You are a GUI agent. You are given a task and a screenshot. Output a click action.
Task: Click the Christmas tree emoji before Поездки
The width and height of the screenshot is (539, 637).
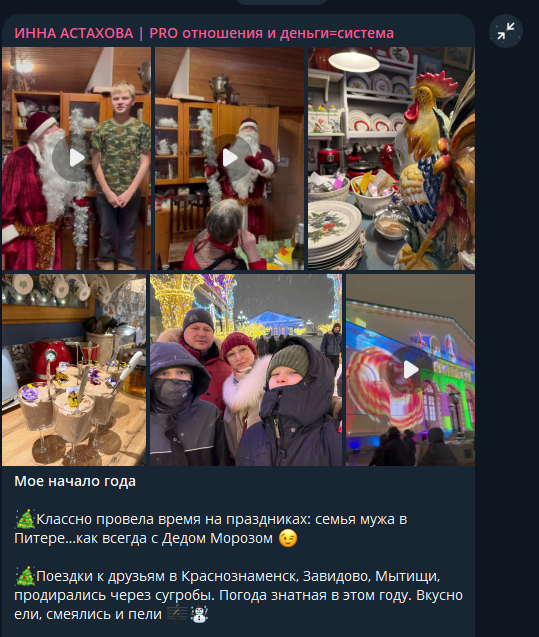coord(25,576)
